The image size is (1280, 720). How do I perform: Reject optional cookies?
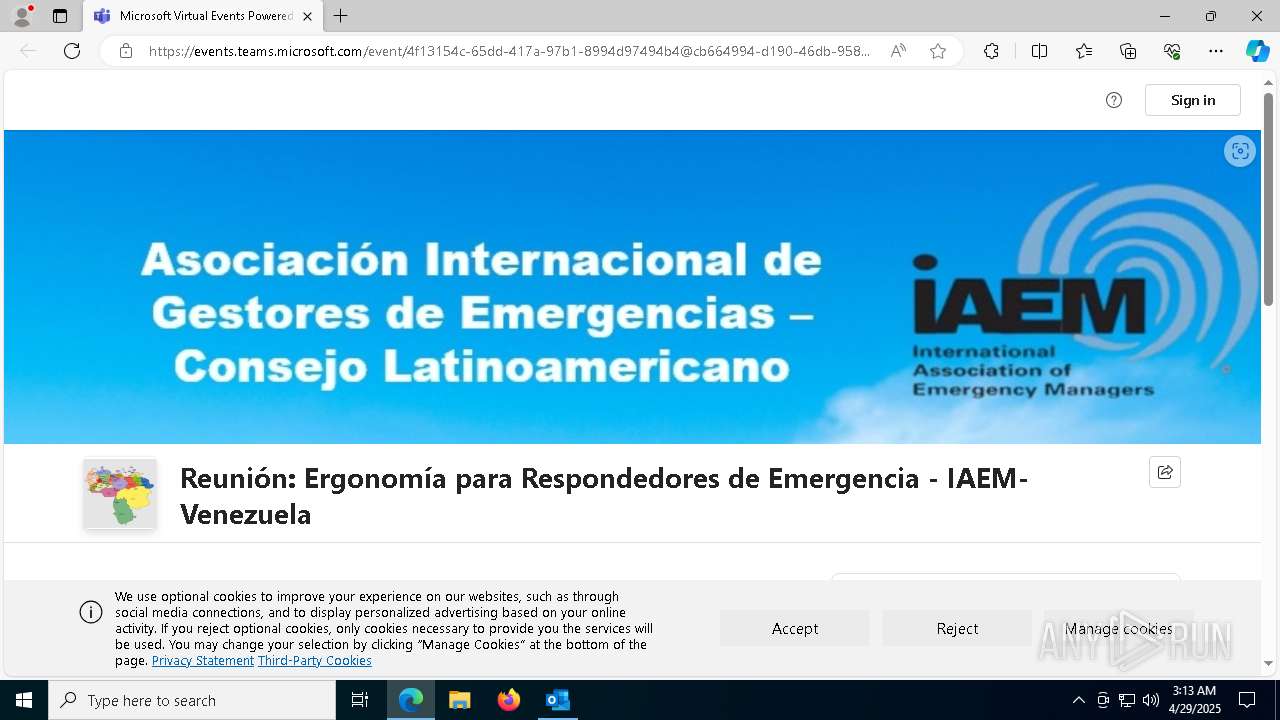[957, 628]
